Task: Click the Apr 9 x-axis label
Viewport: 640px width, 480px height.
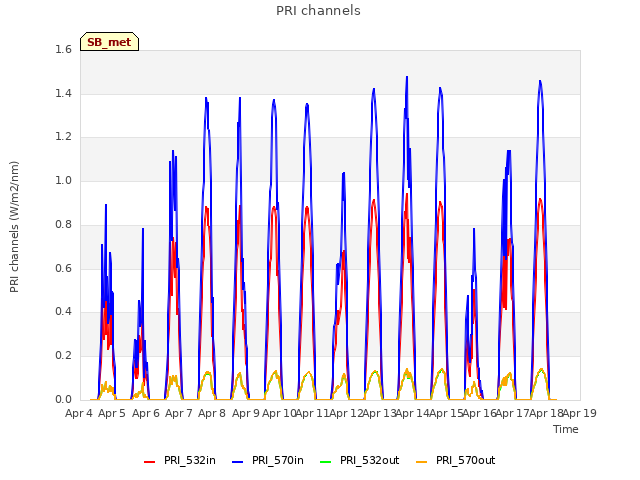Action: click(x=246, y=413)
